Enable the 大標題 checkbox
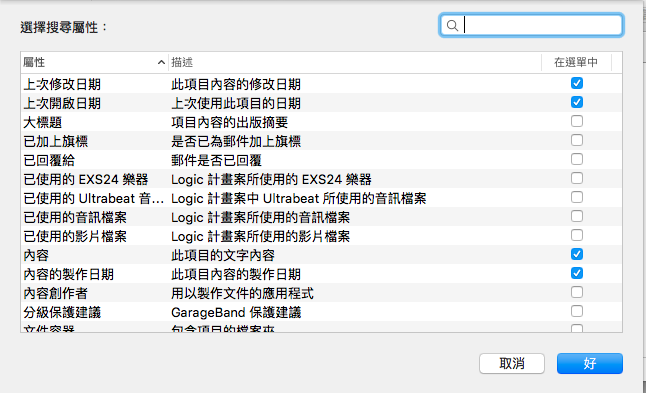The height and width of the screenshot is (393, 646). click(x=577, y=121)
